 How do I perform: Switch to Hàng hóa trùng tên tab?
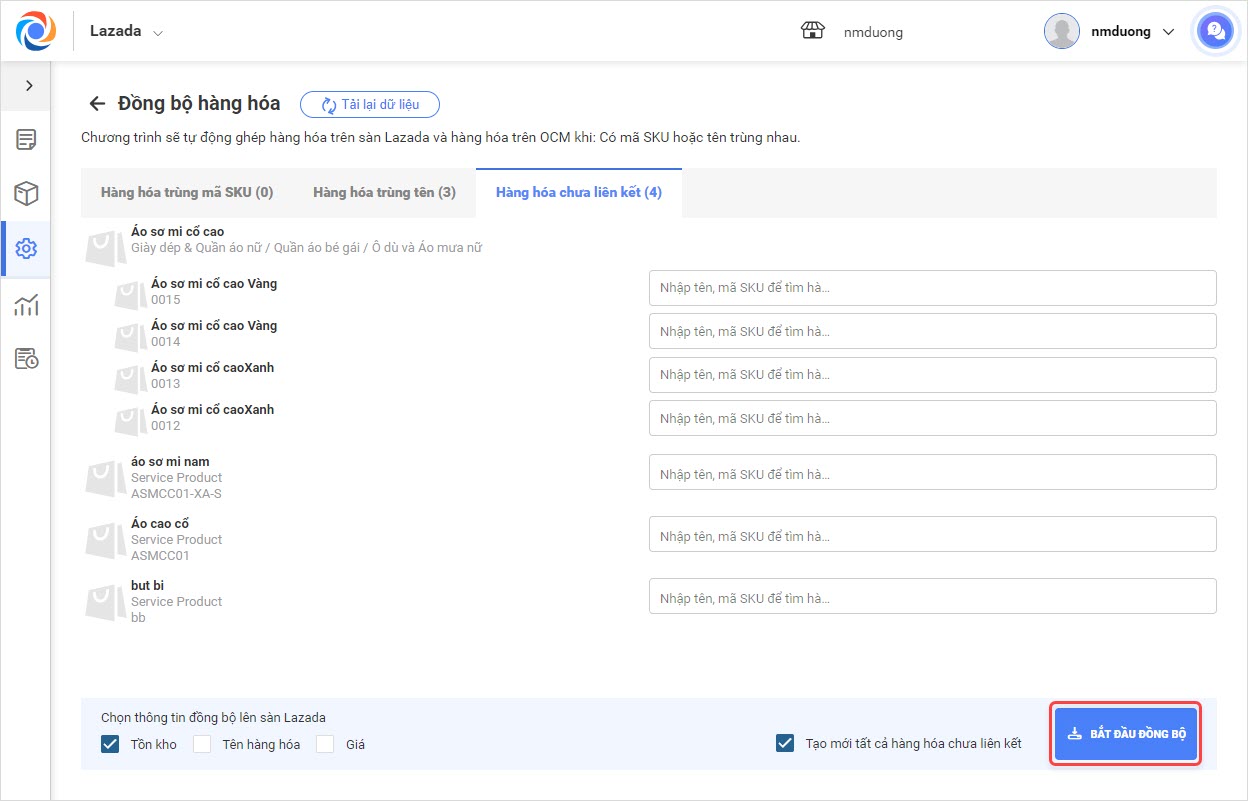(384, 192)
